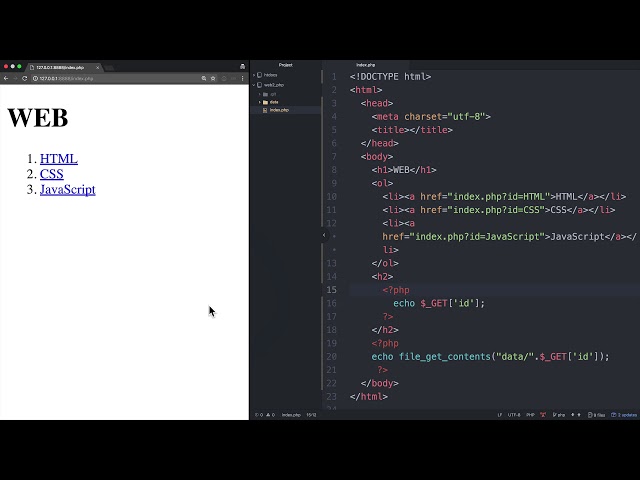
Task: Reload the index.php page
Action: pyautogui.click(x=24, y=78)
